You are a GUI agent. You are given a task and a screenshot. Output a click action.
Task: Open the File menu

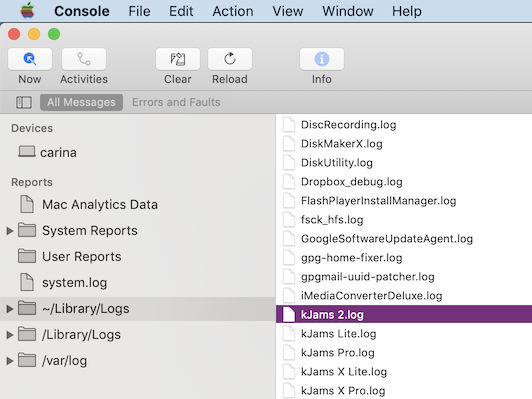(x=139, y=11)
